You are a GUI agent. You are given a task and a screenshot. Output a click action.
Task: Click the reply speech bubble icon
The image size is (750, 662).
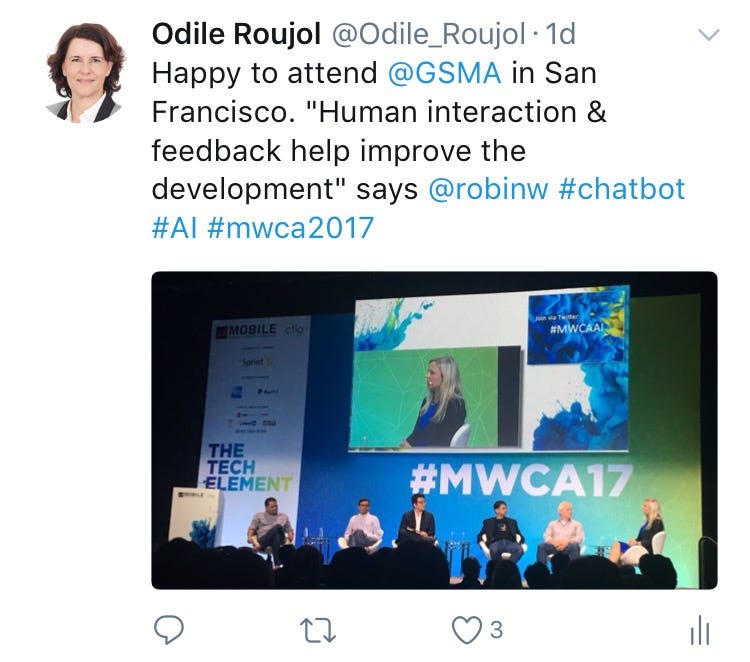click(168, 629)
